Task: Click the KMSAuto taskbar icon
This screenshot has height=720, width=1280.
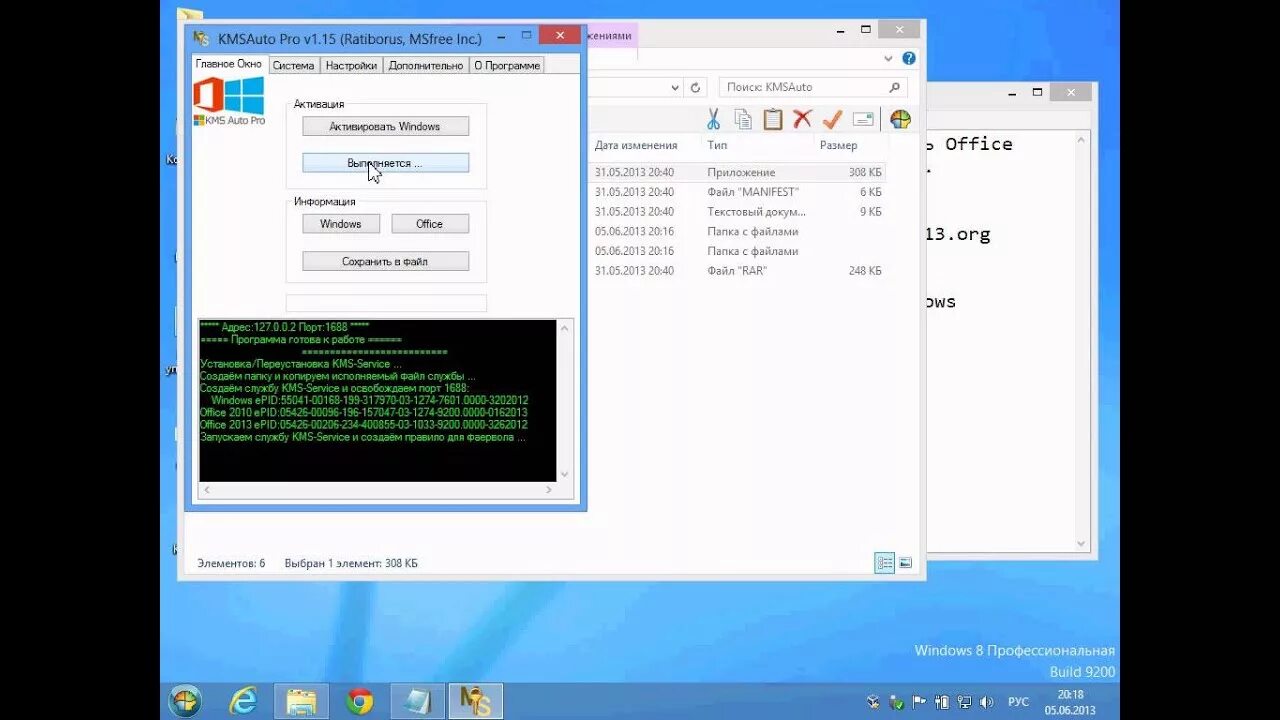Action: click(475, 701)
